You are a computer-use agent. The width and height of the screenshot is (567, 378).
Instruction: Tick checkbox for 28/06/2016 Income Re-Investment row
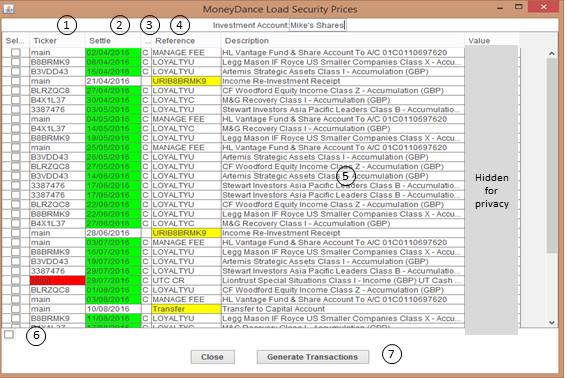coord(16,233)
